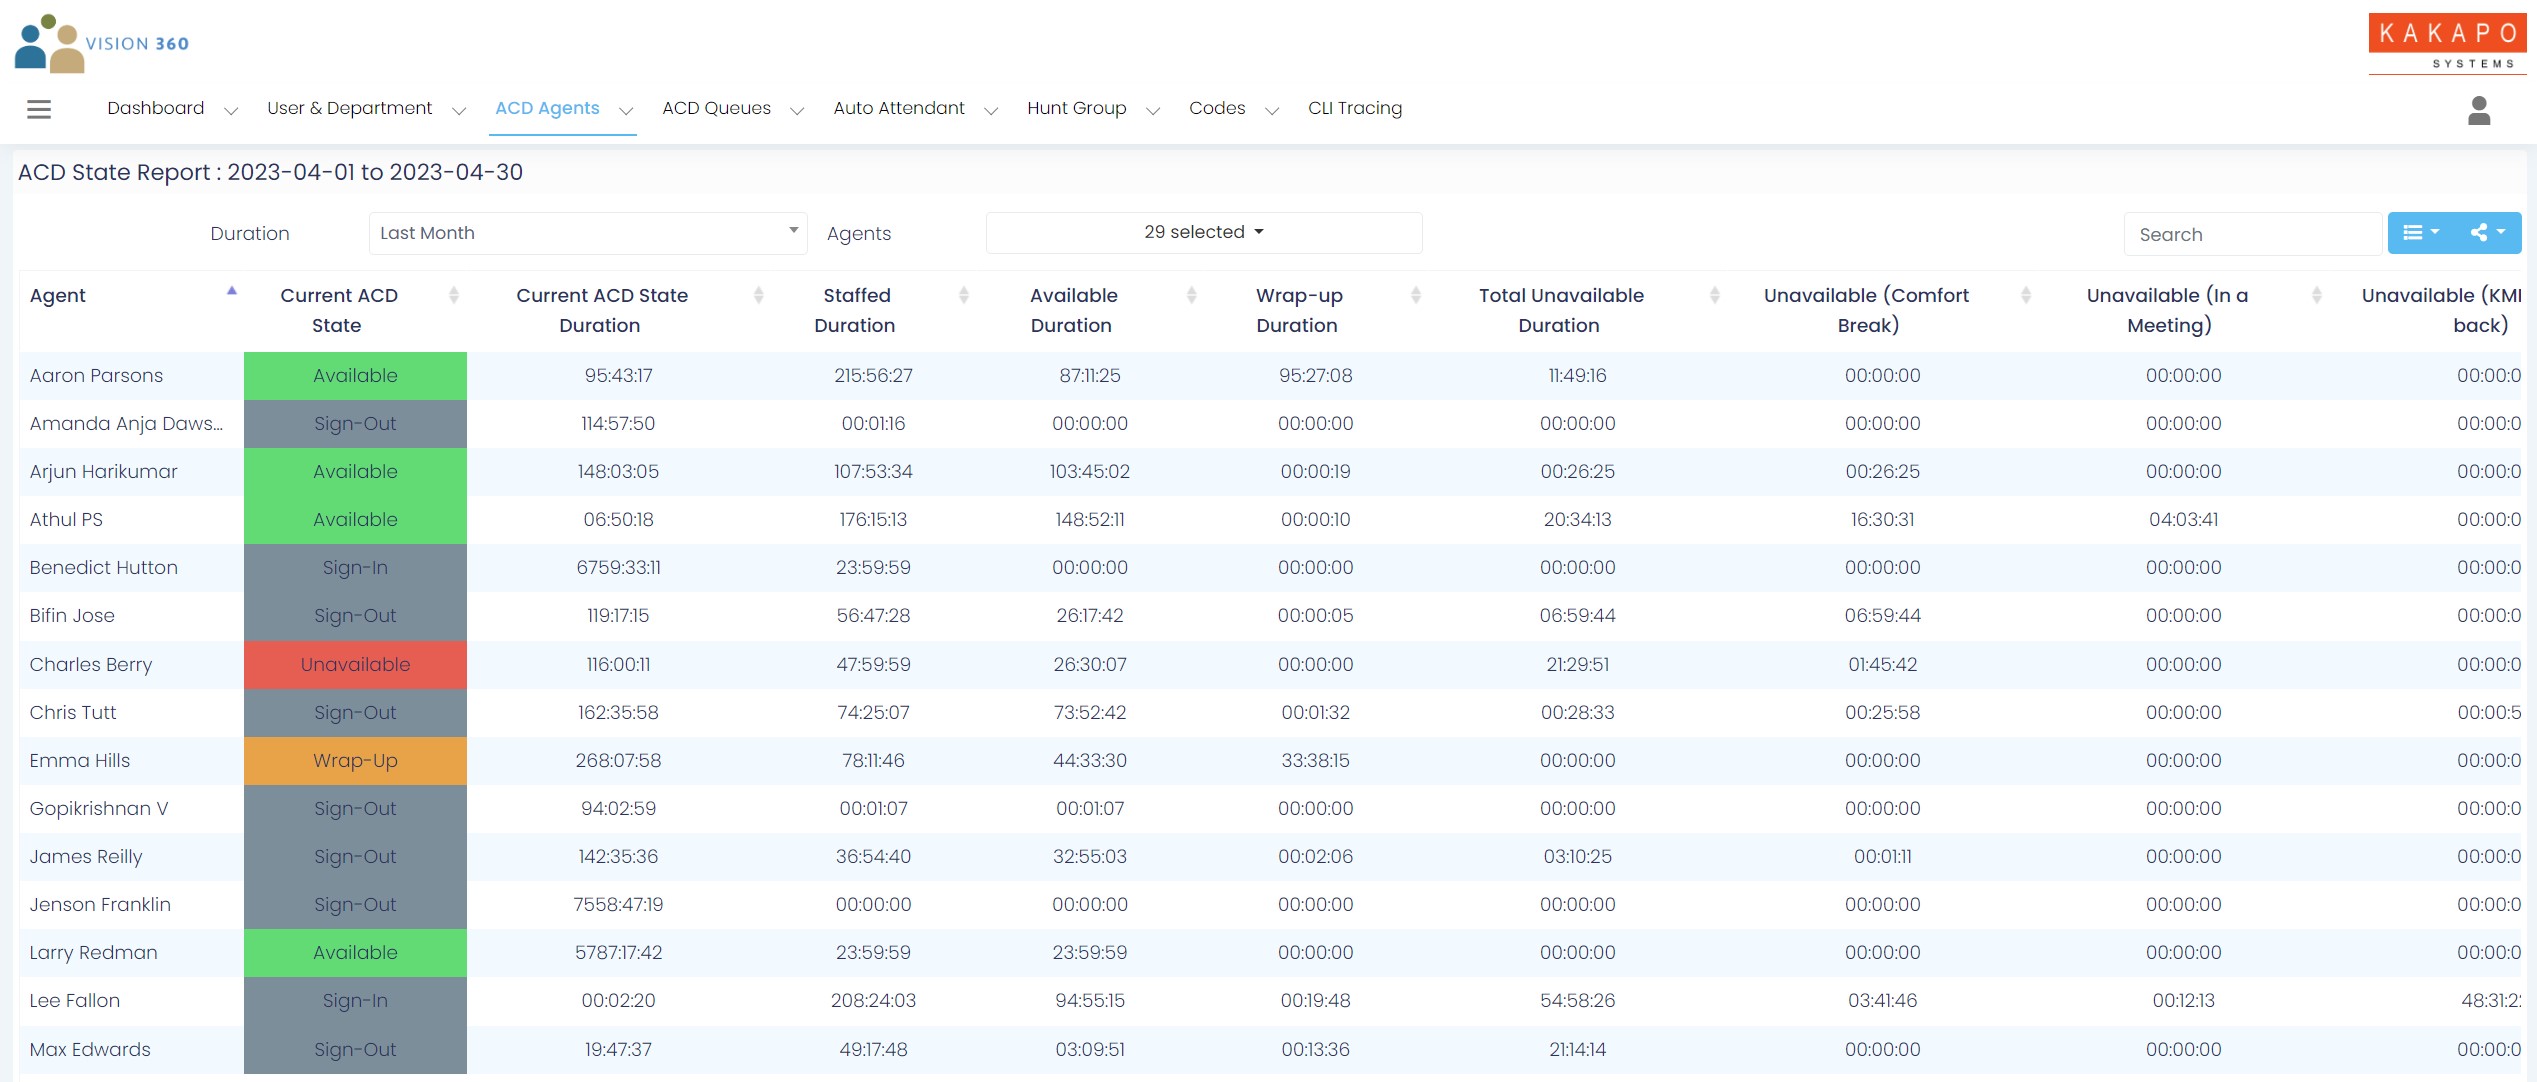Select agent Max Edwards
This screenshot has height=1082, width=2537.
(90, 1050)
